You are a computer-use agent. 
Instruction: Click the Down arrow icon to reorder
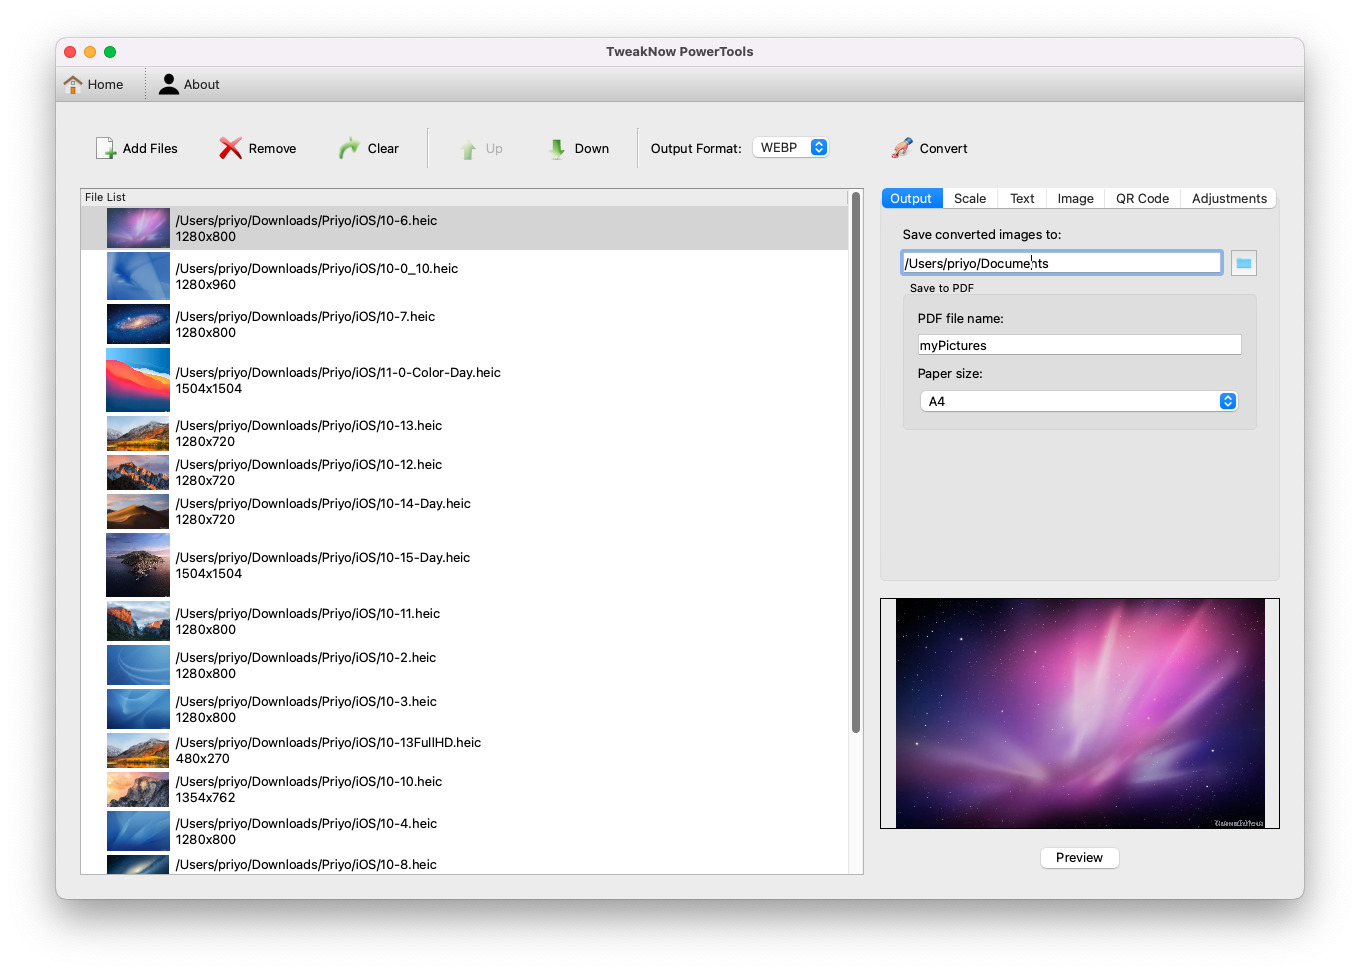(x=556, y=147)
